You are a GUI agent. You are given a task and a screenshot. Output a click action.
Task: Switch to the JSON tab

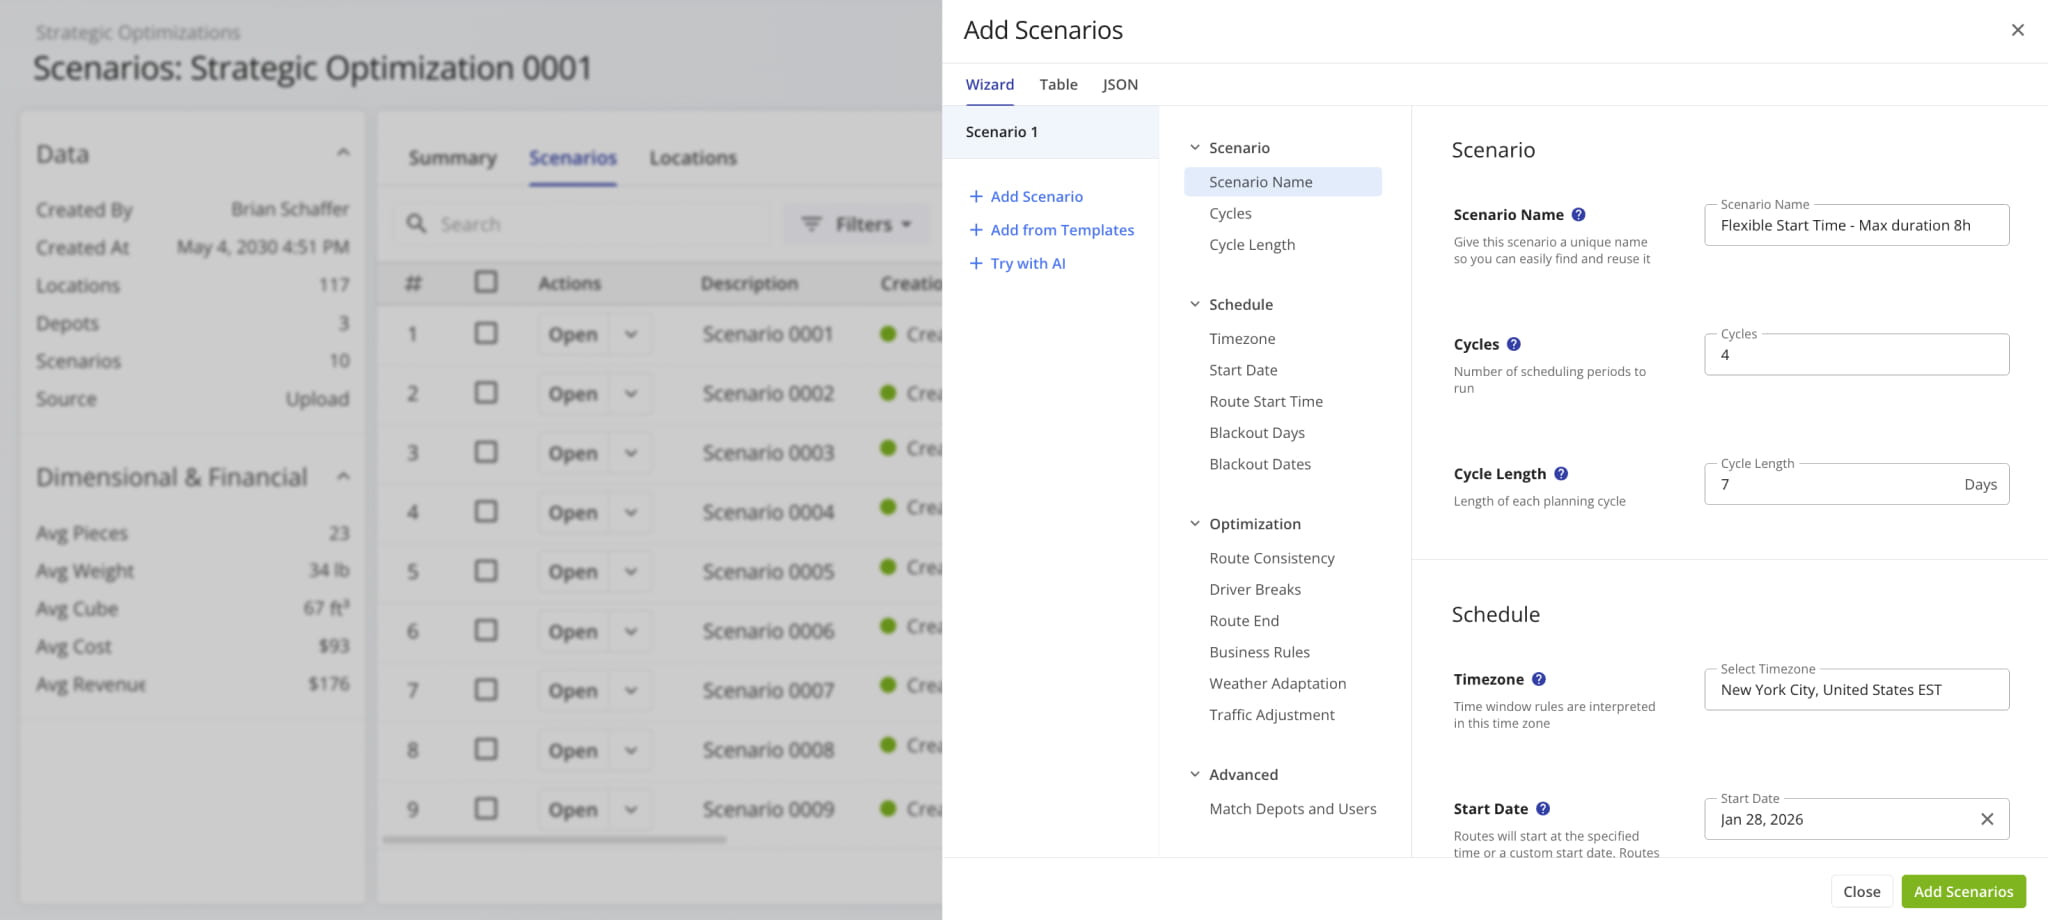click(x=1119, y=85)
